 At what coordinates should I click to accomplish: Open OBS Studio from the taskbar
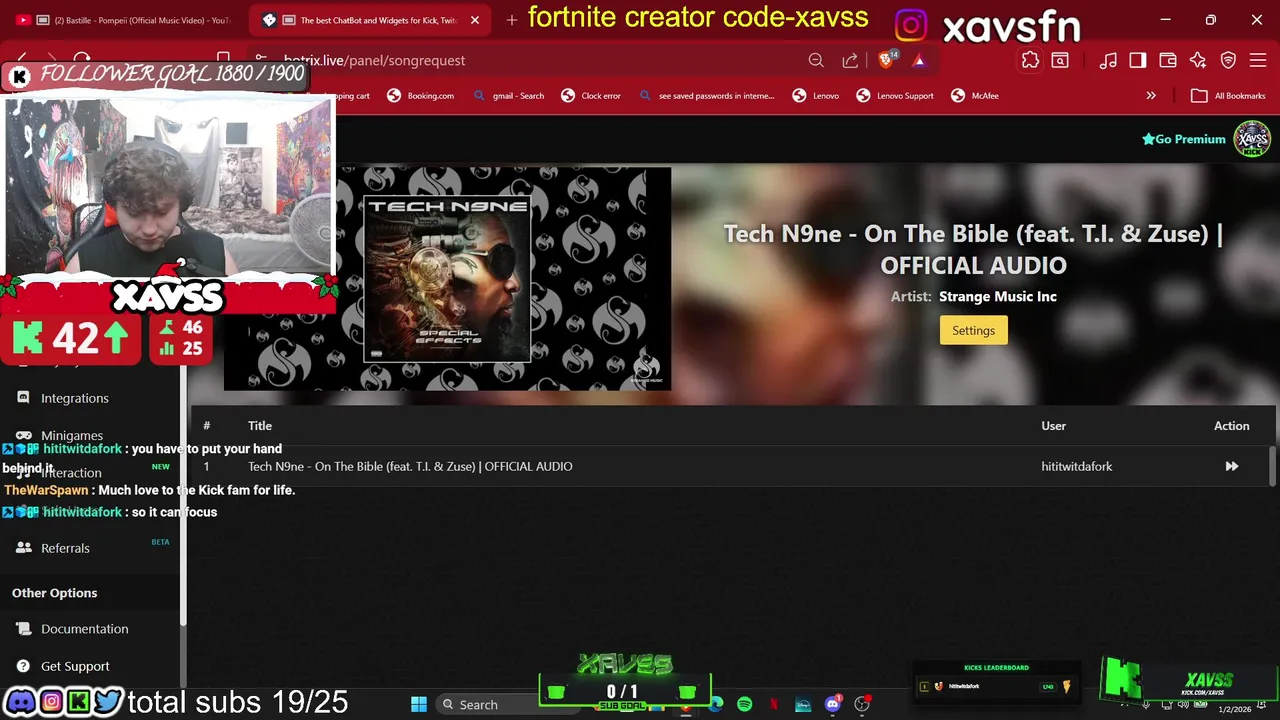coord(861,704)
